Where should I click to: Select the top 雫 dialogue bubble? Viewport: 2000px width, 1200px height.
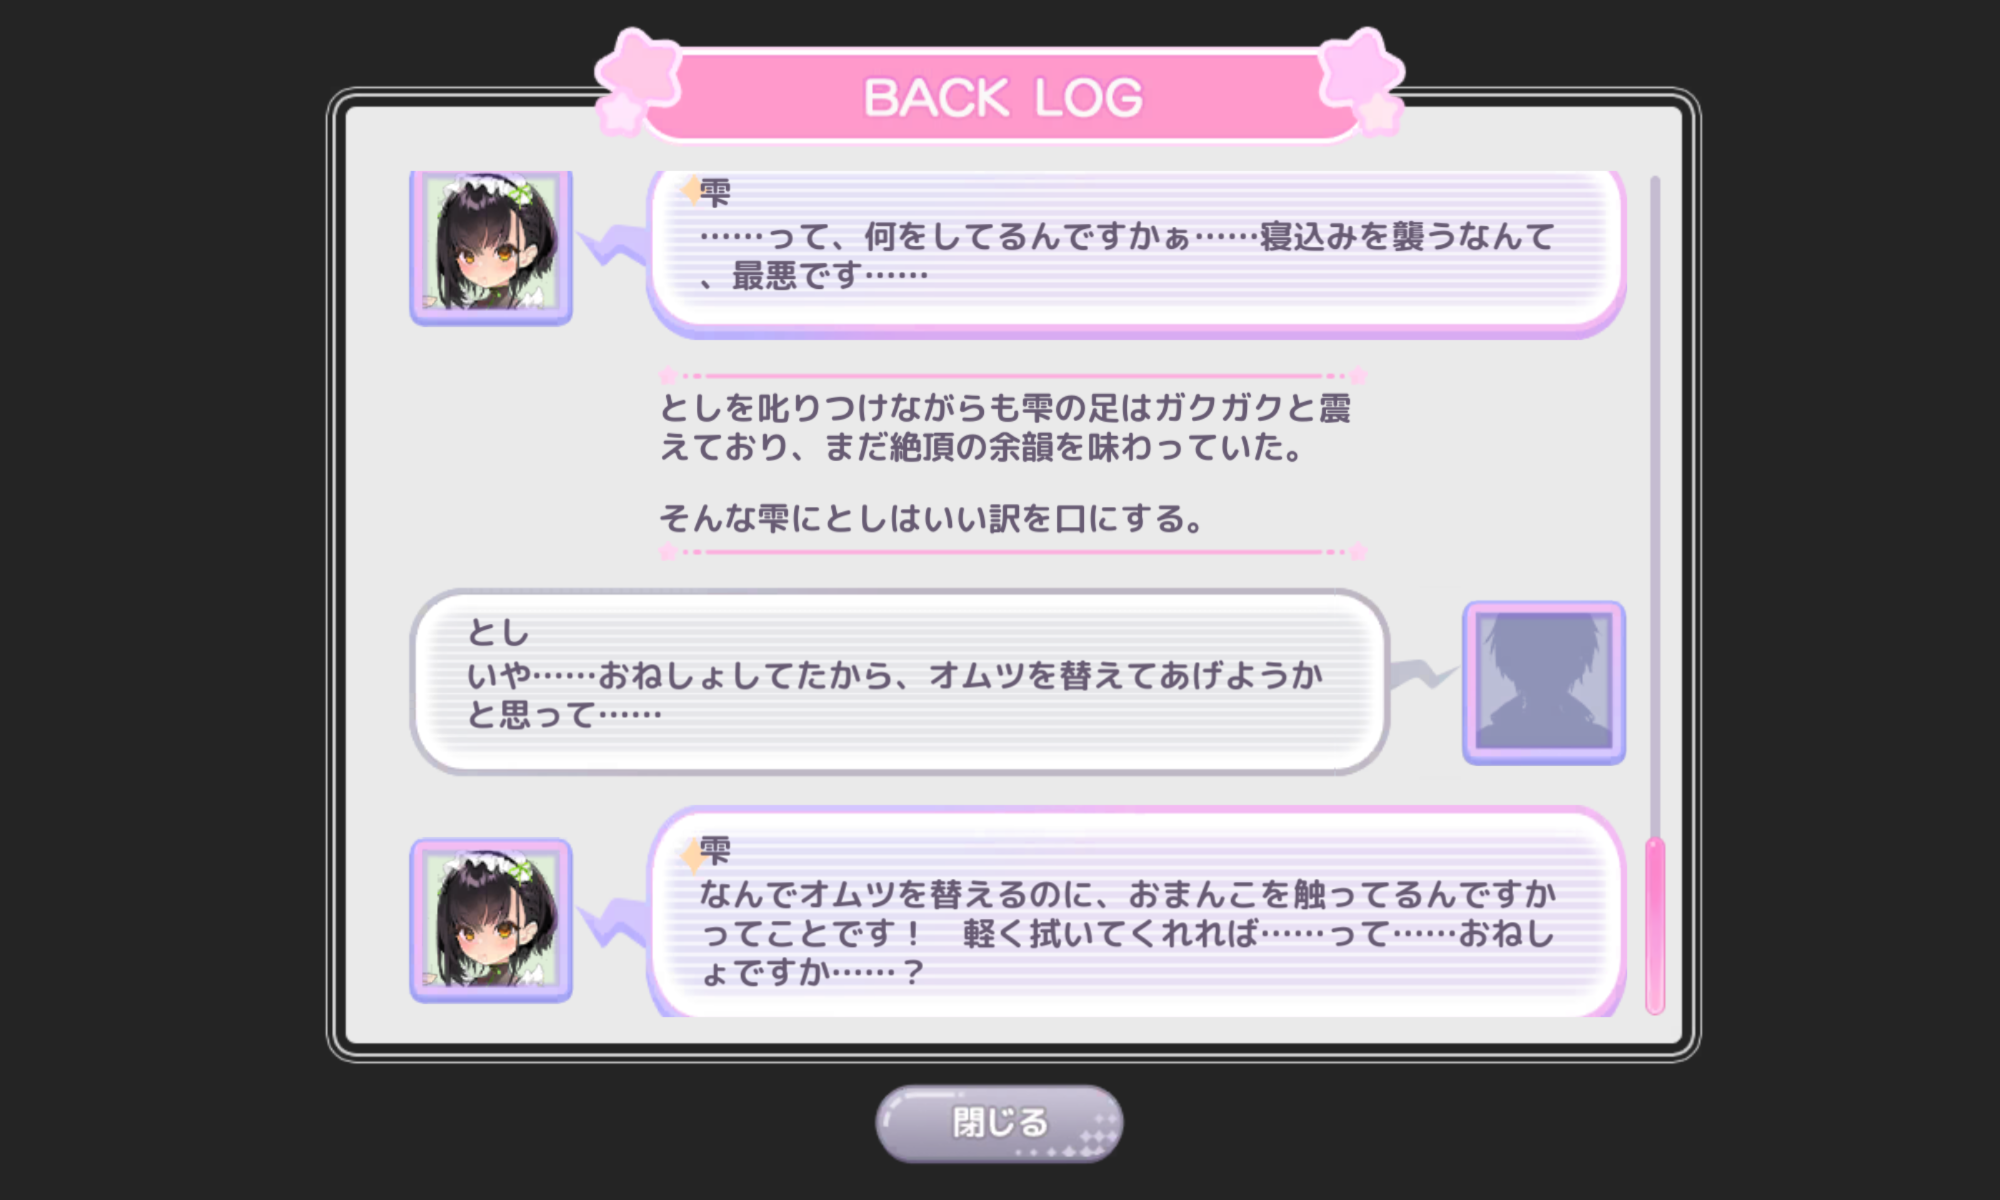click(x=1136, y=253)
